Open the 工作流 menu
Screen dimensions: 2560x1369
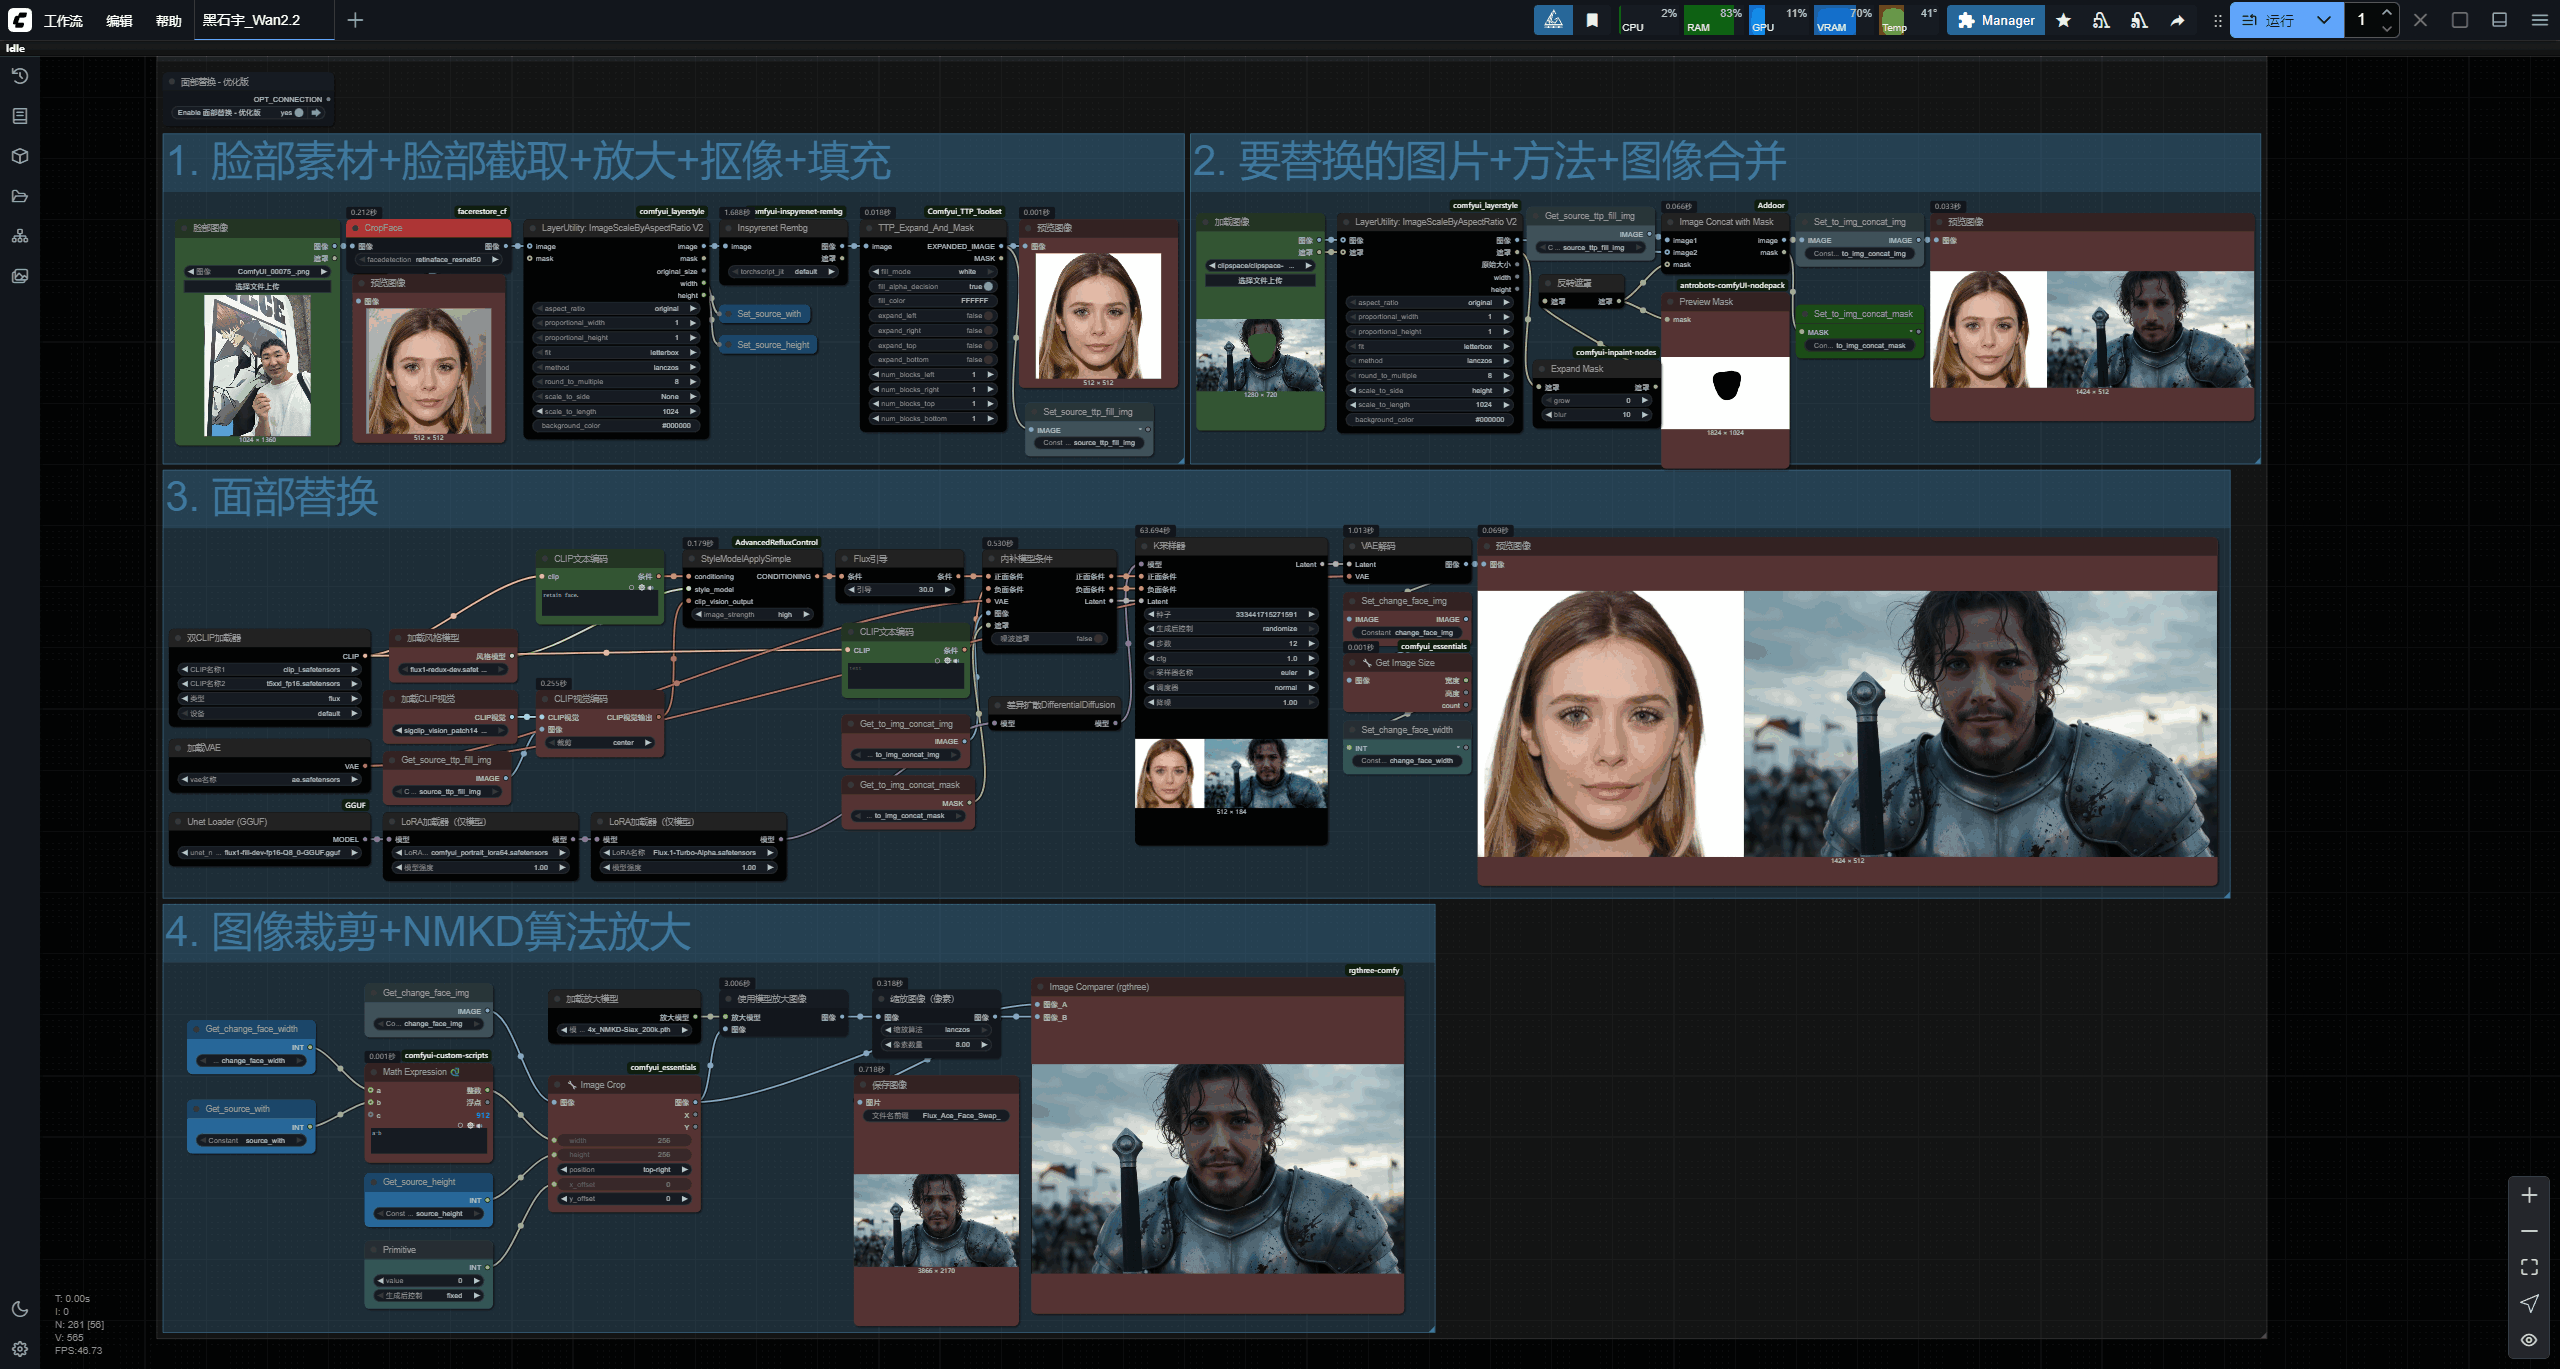(63, 20)
